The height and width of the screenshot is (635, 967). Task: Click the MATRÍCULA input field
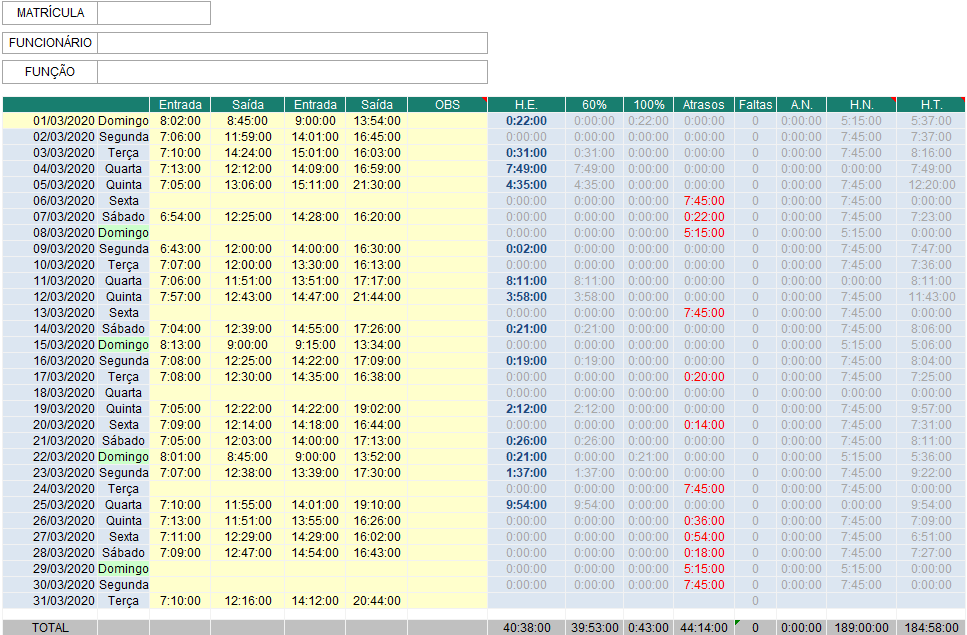tap(154, 13)
